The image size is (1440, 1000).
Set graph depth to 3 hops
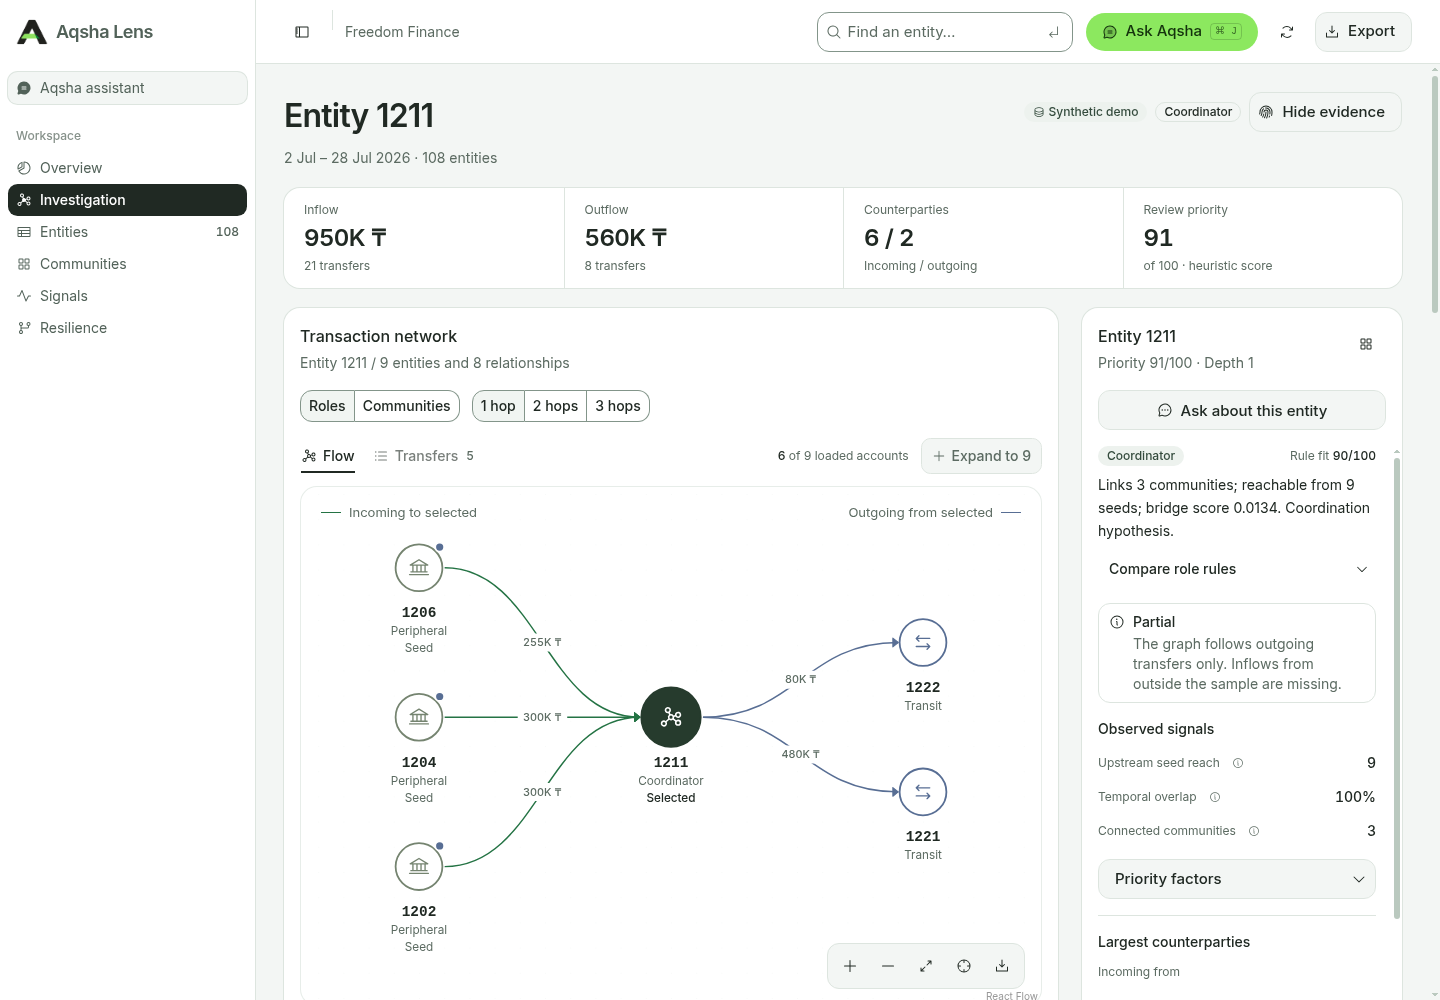click(618, 406)
